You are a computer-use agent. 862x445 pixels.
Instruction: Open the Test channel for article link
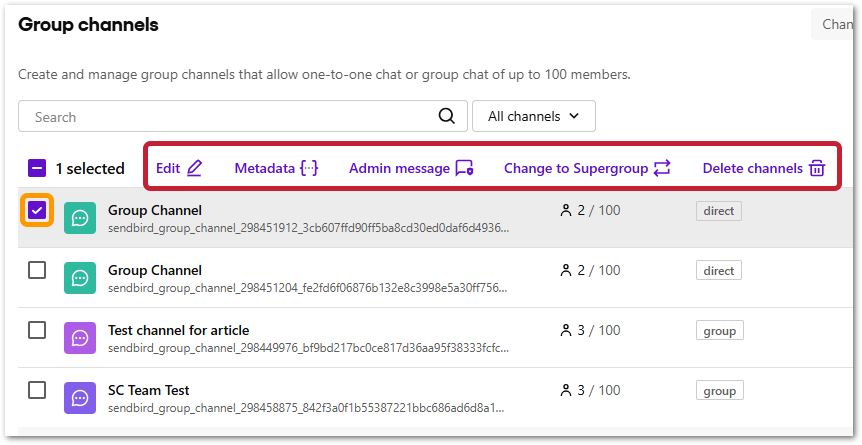[178, 330]
